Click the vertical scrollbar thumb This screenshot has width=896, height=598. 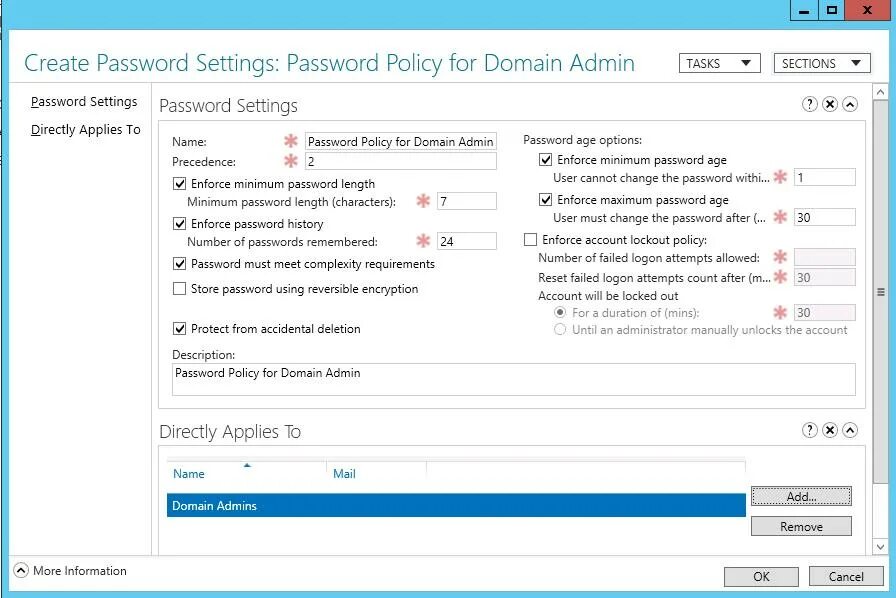tap(880, 292)
